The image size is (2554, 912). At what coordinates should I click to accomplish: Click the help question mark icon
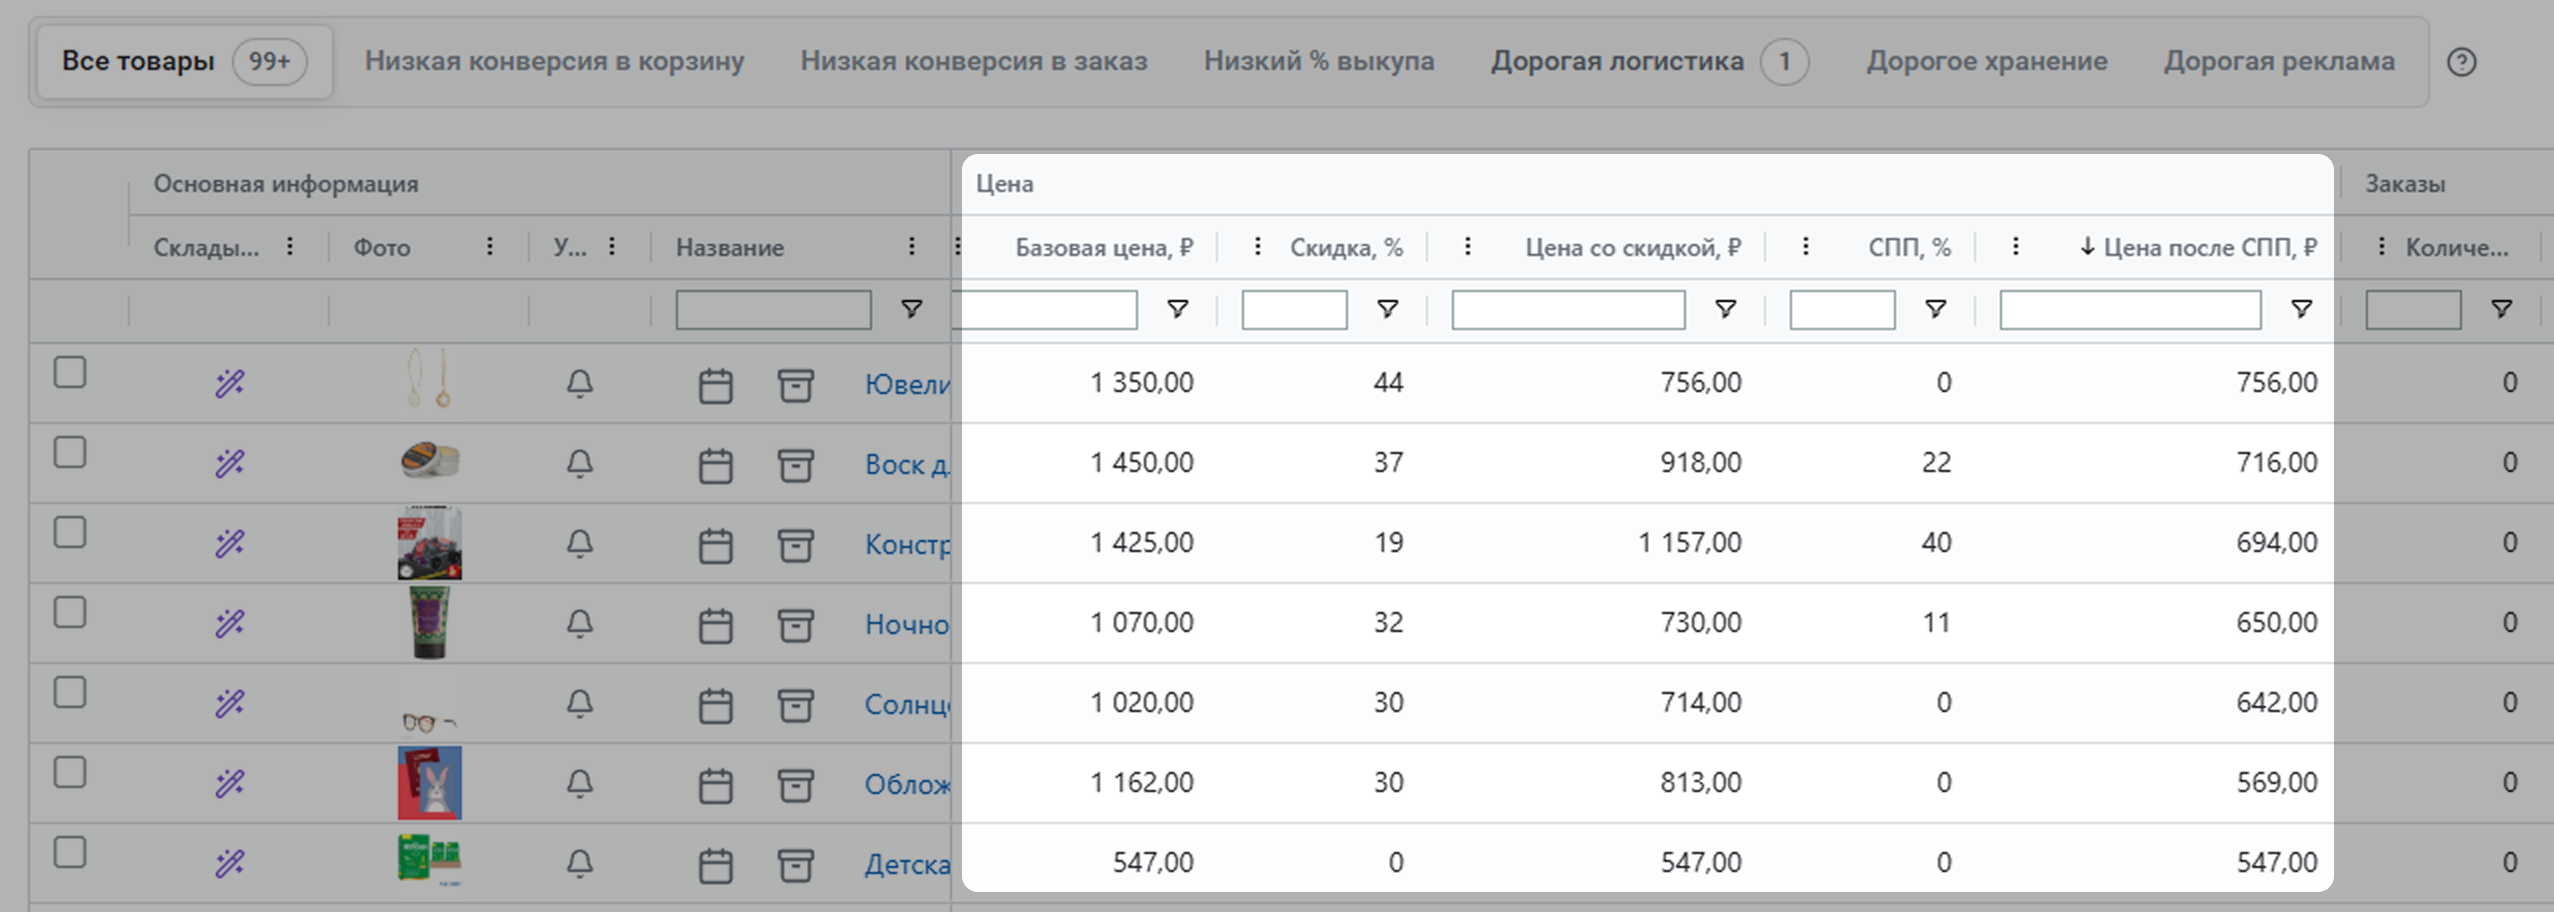(x=2461, y=62)
